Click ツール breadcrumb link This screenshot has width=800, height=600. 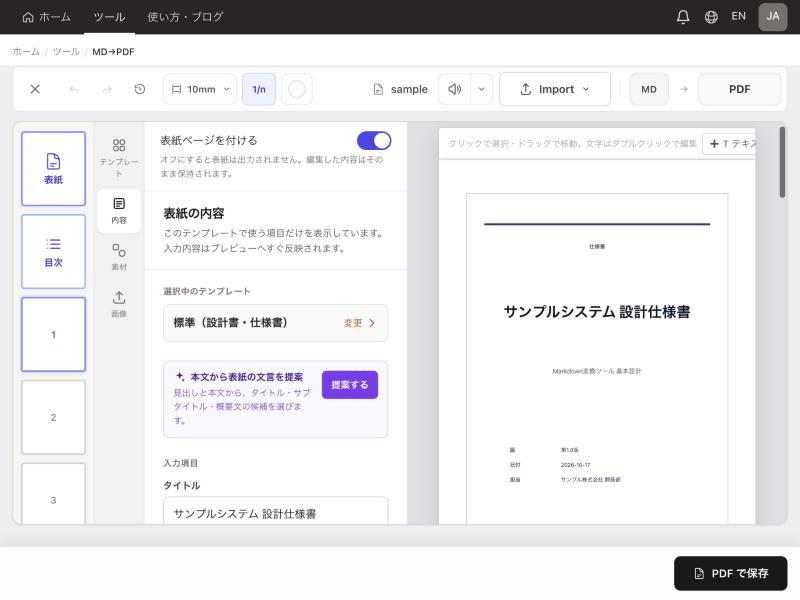tap(66, 52)
